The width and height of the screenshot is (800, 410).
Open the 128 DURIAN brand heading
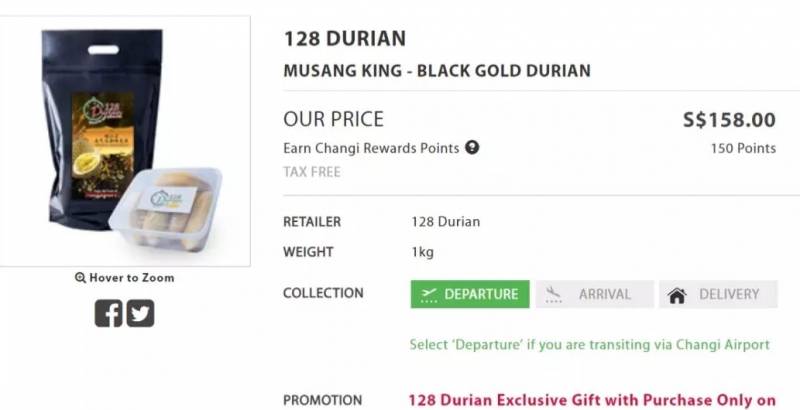(x=345, y=39)
